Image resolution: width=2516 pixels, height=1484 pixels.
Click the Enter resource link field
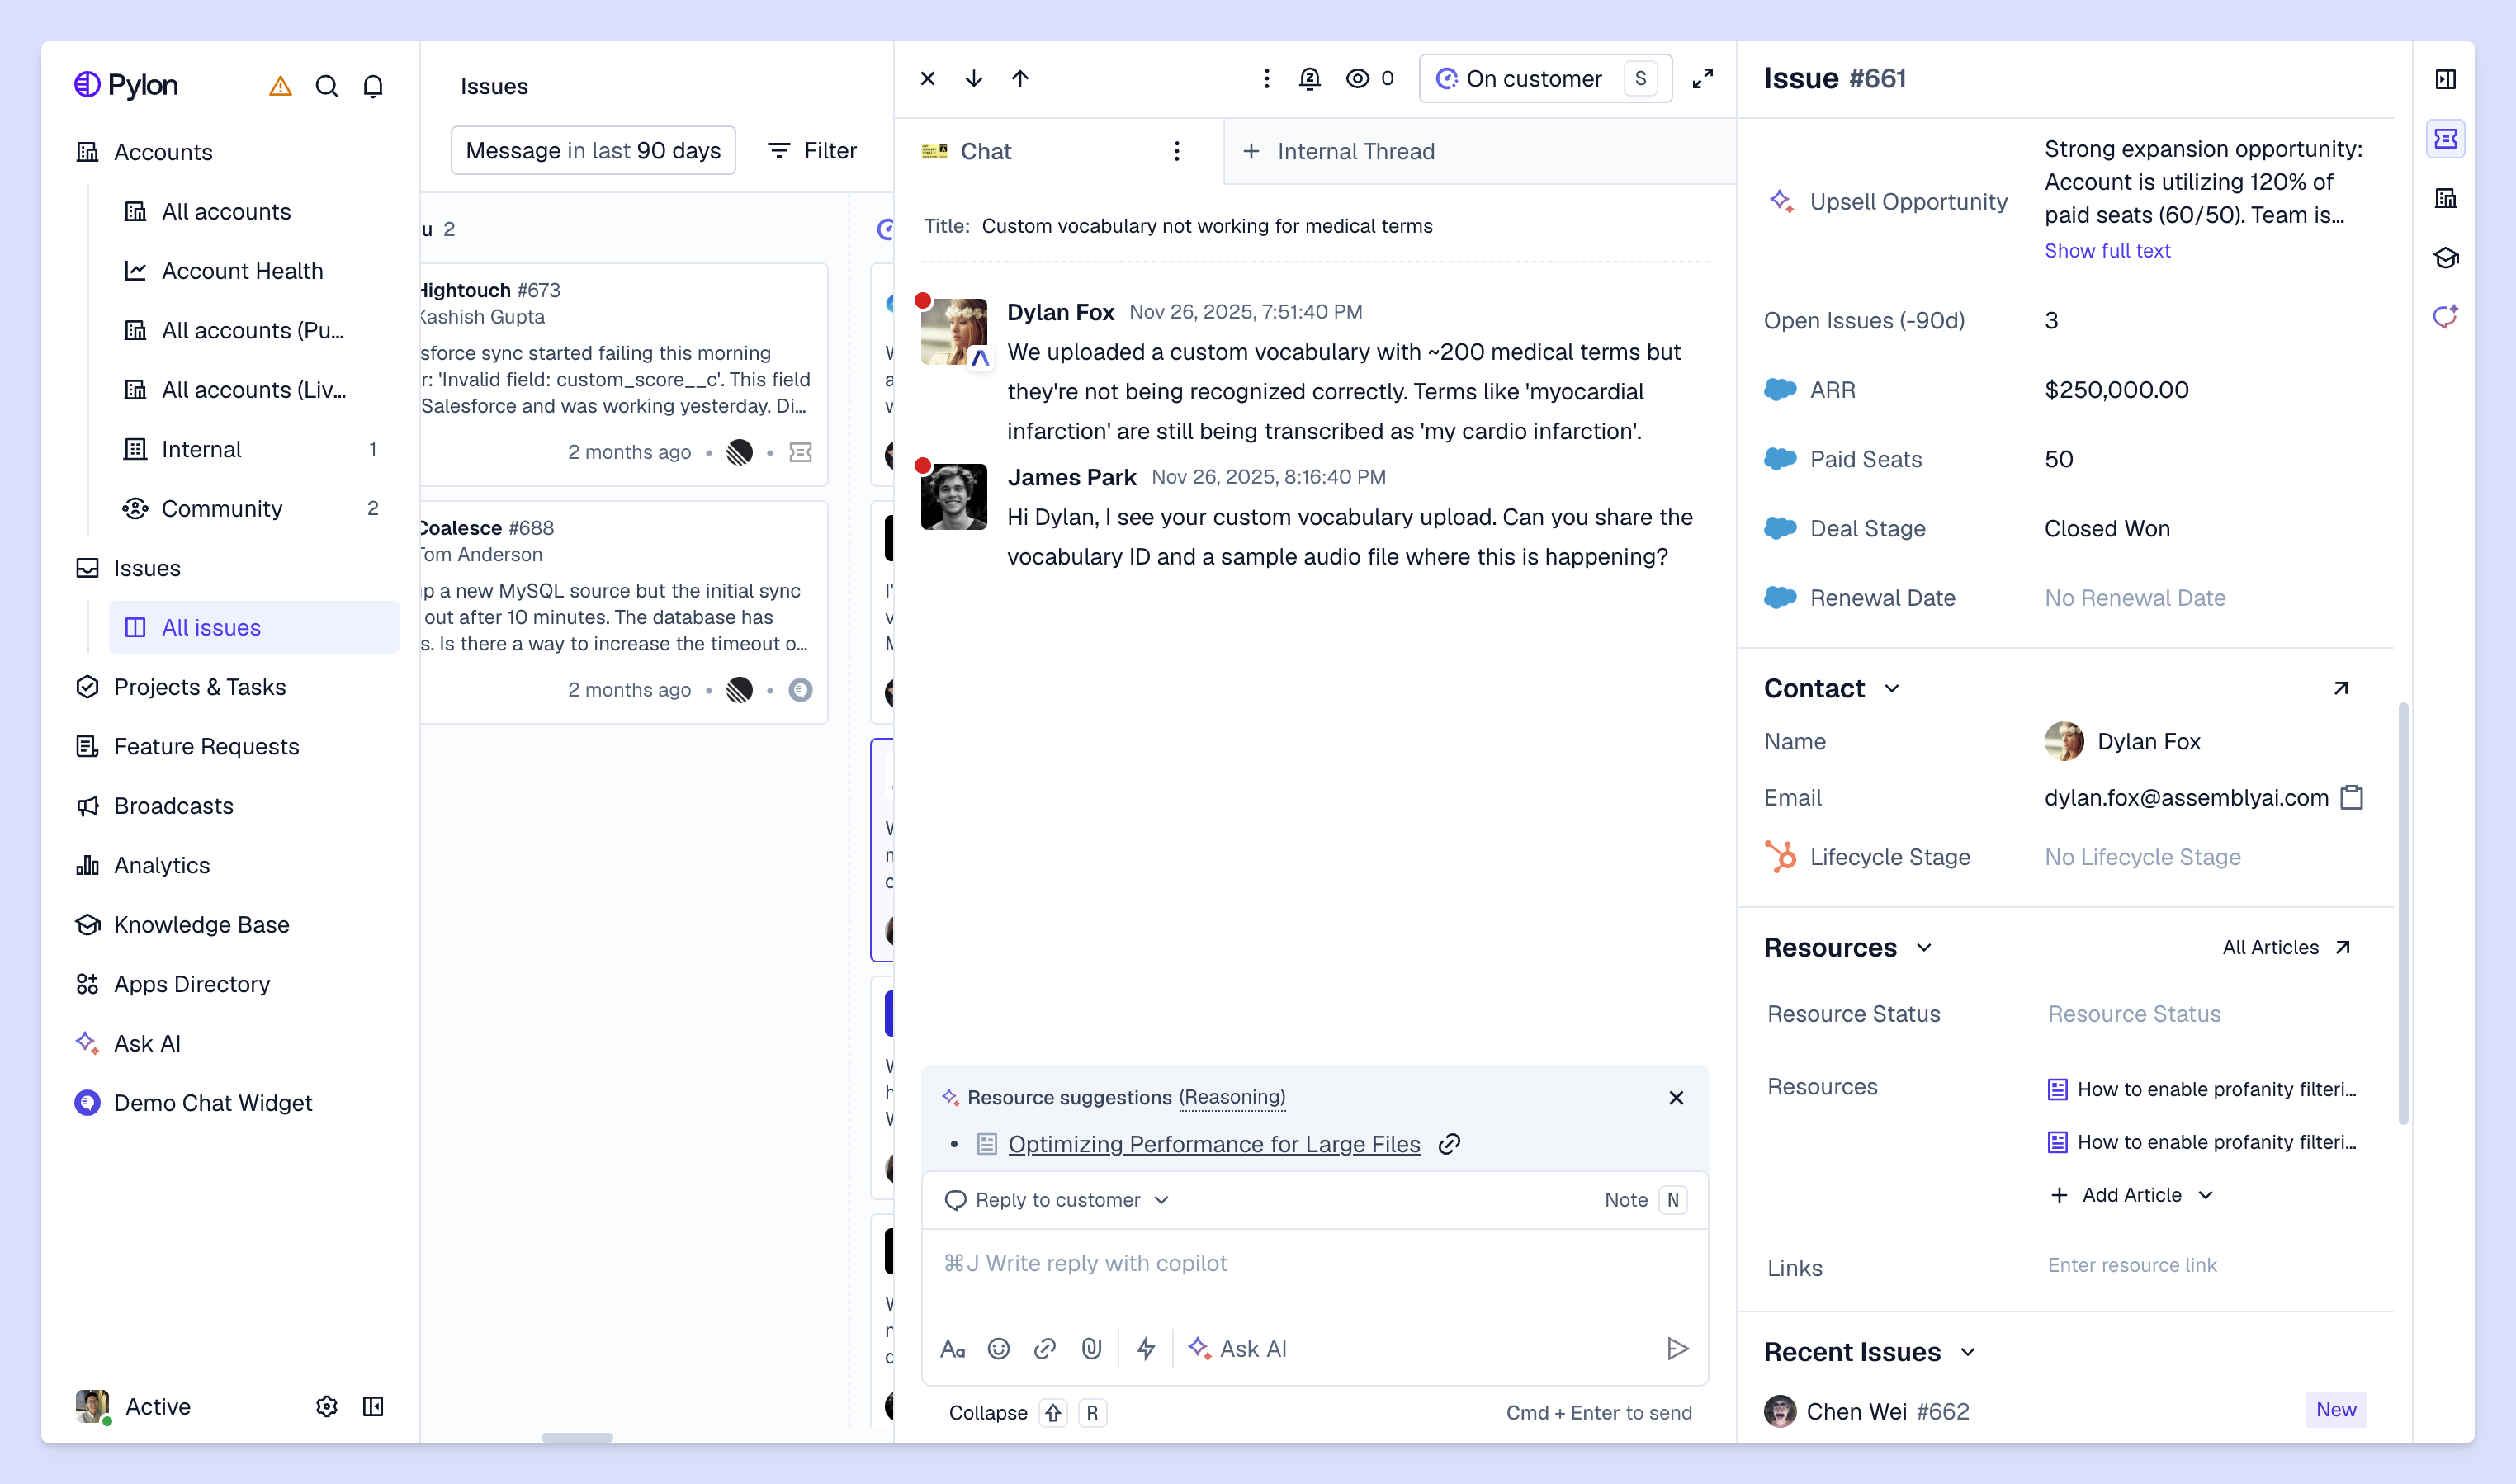click(2132, 1265)
